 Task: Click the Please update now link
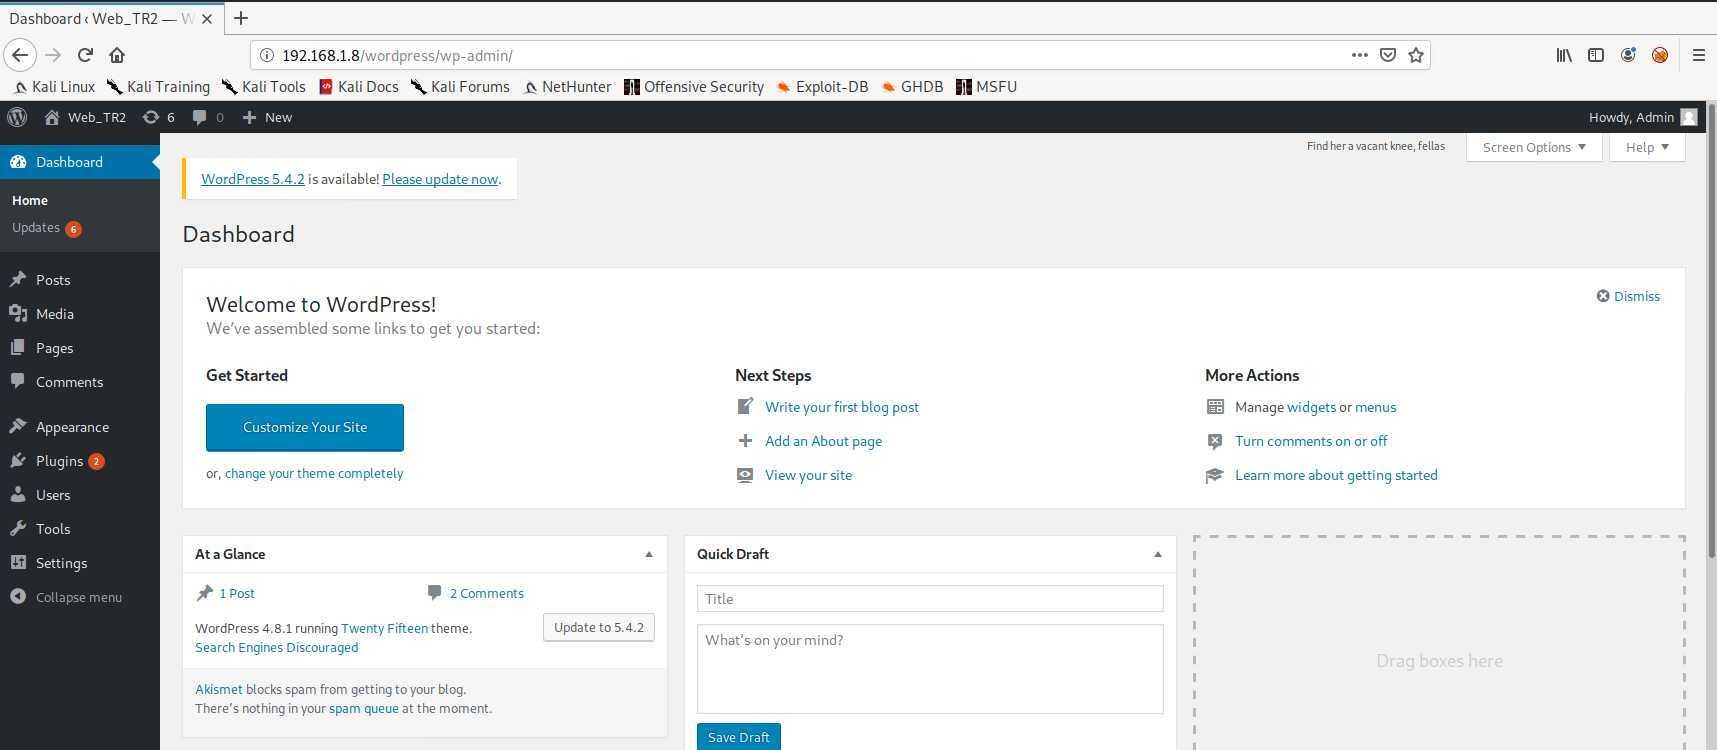click(x=440, y=179)
